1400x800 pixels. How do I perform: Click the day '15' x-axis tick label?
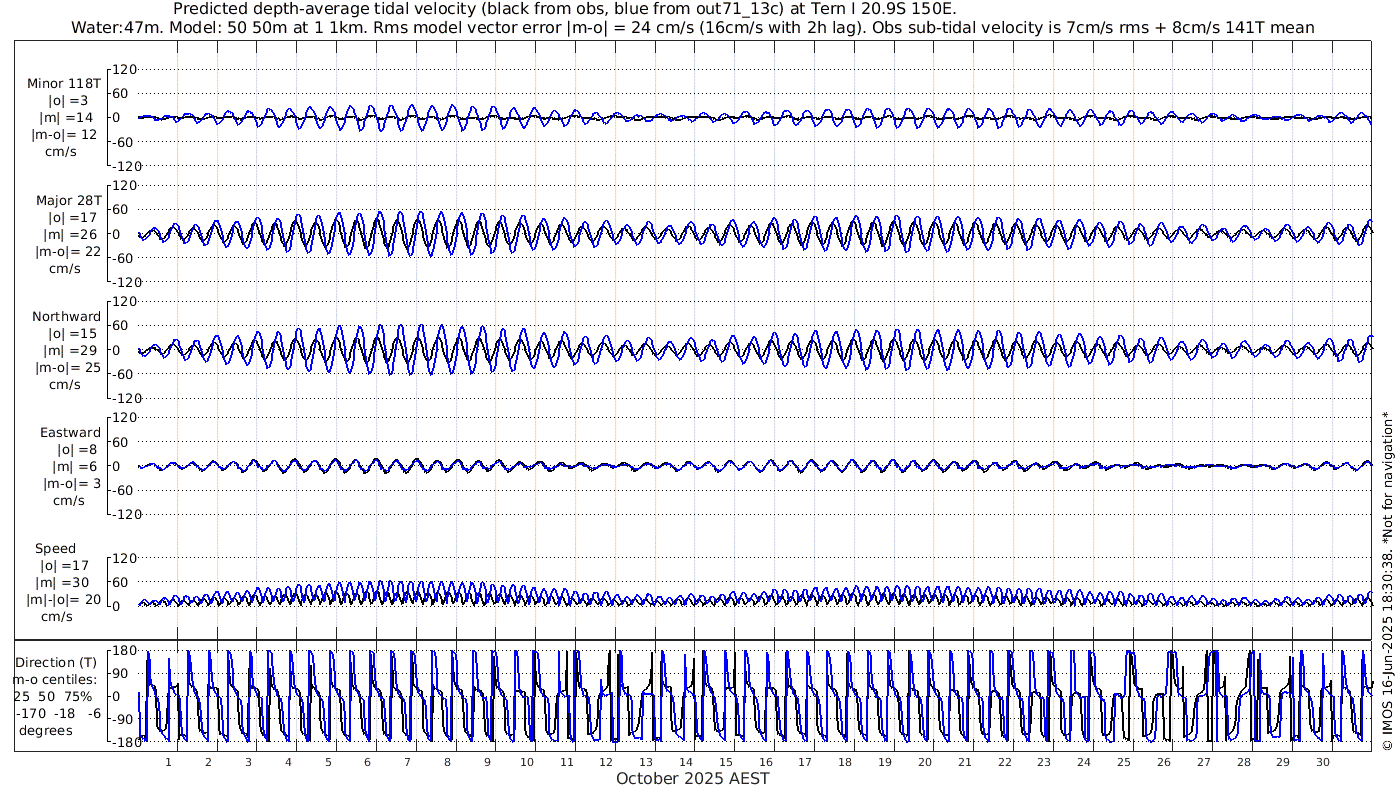pos(726,762)
